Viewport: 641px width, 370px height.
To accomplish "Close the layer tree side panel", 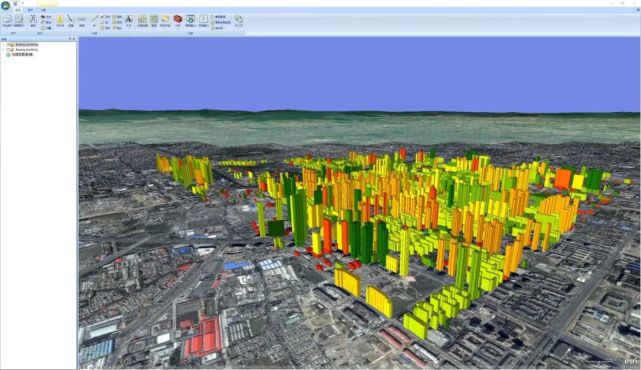I will click(x=74, y=39).
